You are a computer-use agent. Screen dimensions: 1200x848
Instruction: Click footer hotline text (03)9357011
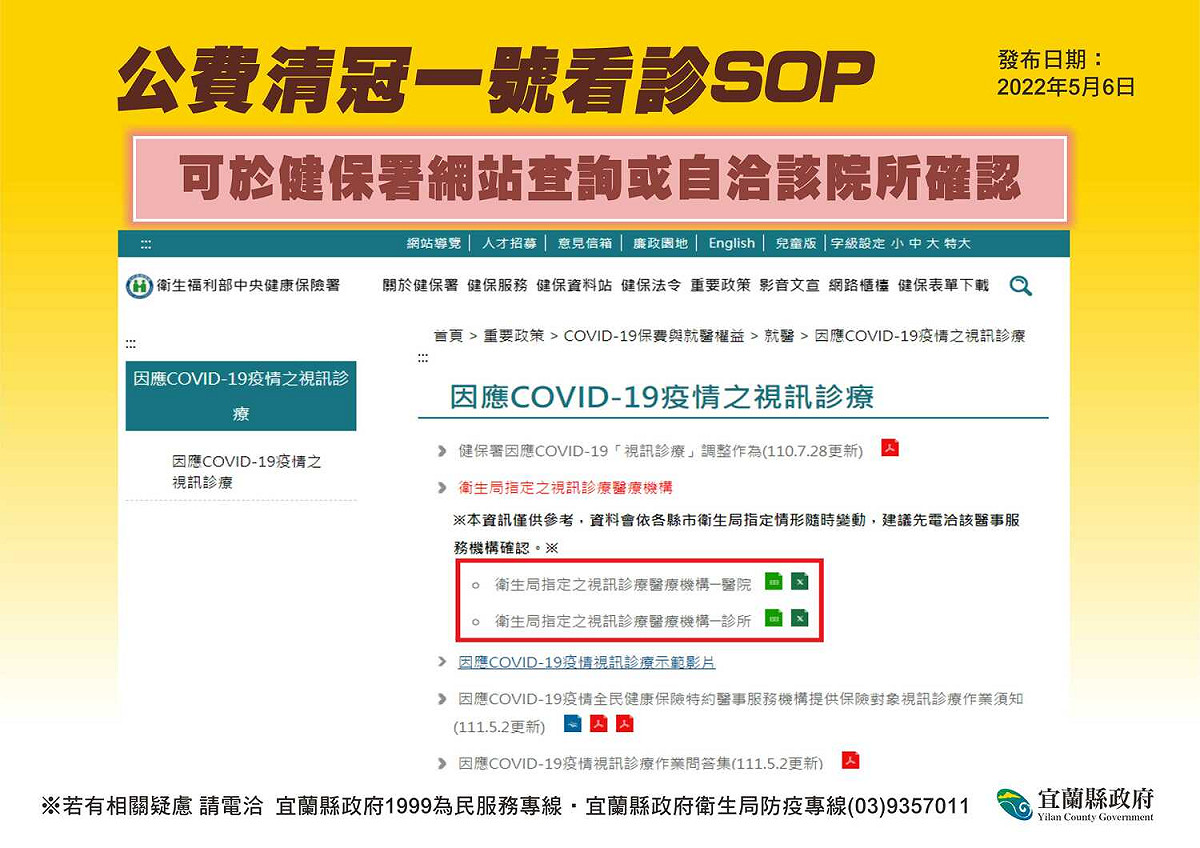[x=908, y=806]
